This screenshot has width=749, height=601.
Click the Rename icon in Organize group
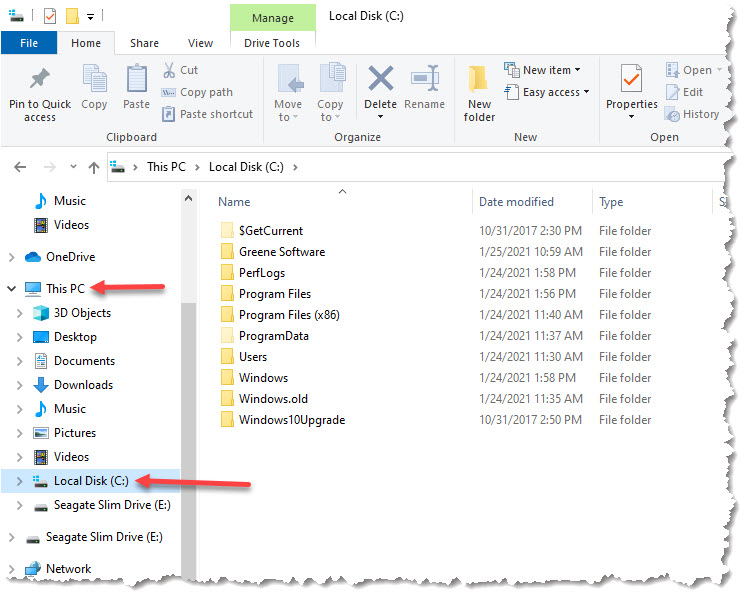coord(425,80)
